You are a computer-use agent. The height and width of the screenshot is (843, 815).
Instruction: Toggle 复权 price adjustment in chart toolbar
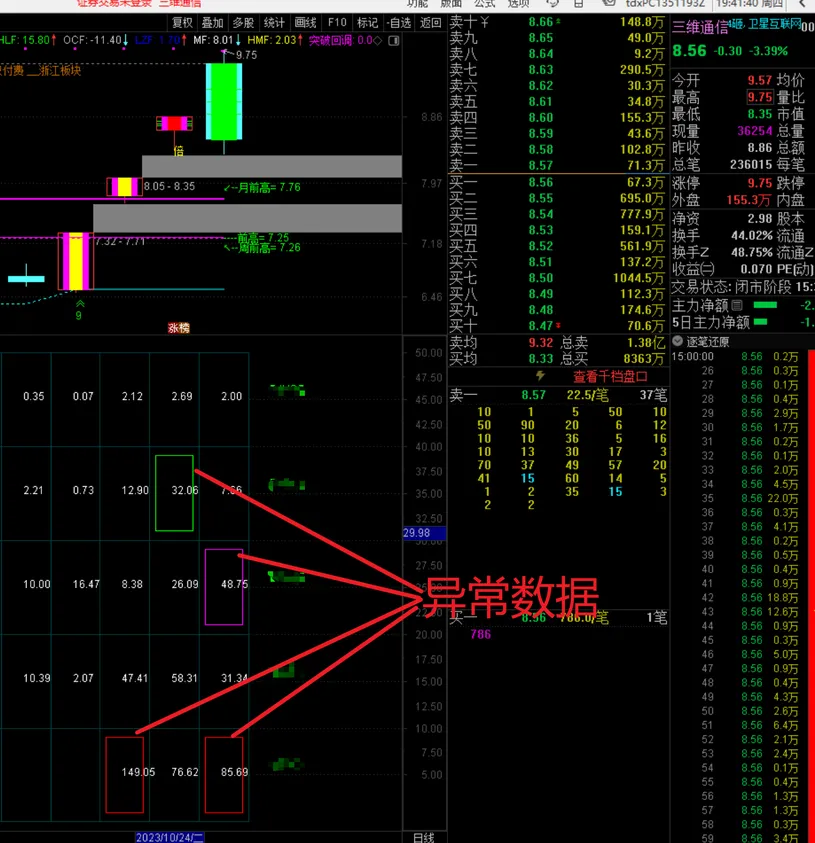pyautogui.click(x=182, y=22)
